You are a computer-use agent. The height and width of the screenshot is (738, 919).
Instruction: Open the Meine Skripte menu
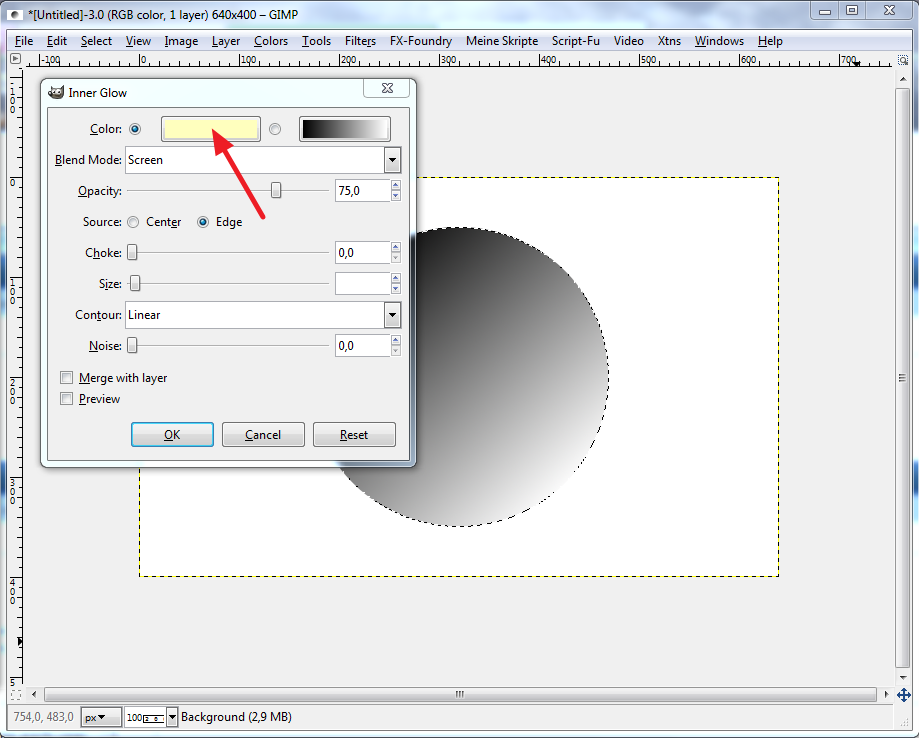502,41
